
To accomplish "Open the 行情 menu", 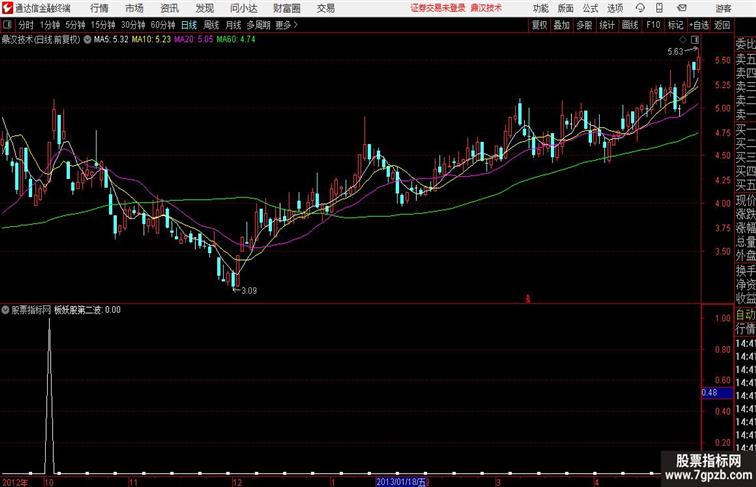I will click(99, 8).
